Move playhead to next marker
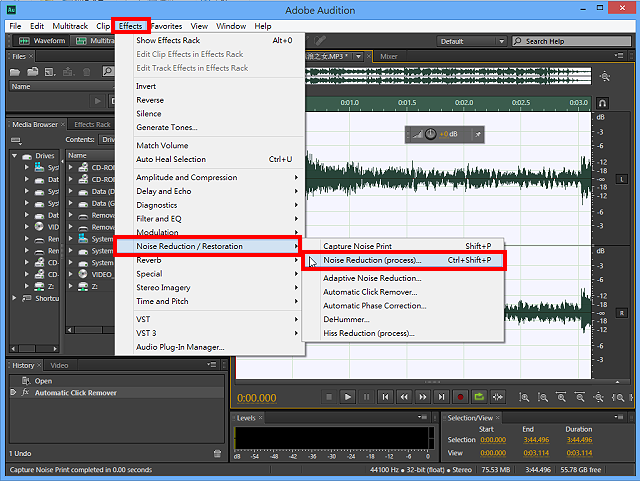 coord(442,397)
